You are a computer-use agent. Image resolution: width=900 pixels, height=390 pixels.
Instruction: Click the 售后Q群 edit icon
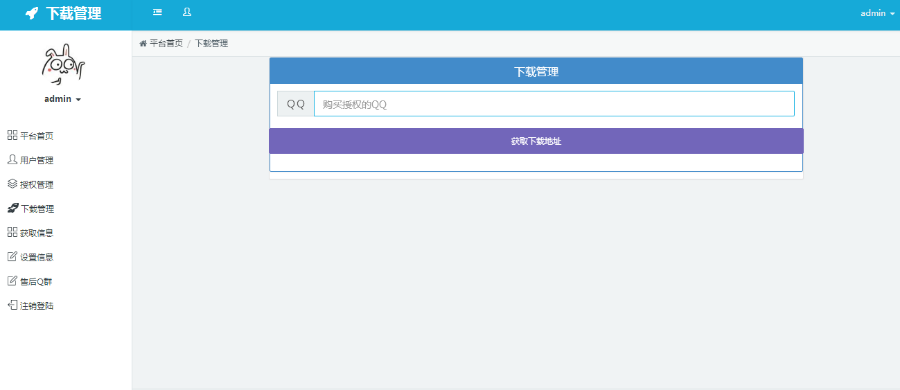click(12, 281)
